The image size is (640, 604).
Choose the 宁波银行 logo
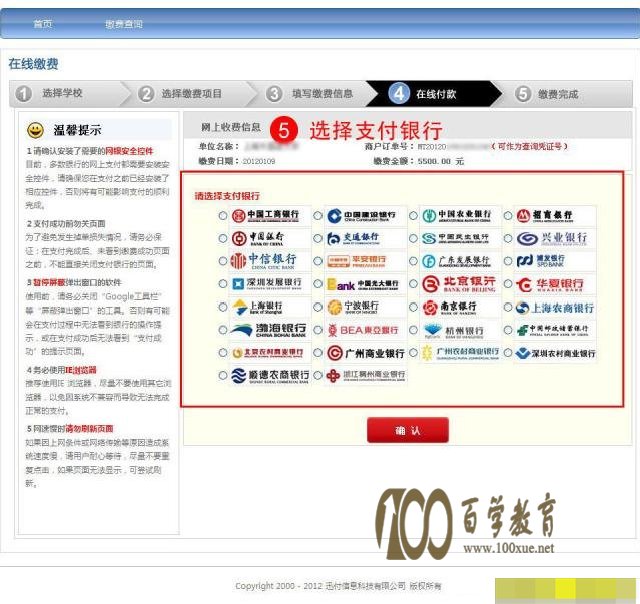point(366,307)
